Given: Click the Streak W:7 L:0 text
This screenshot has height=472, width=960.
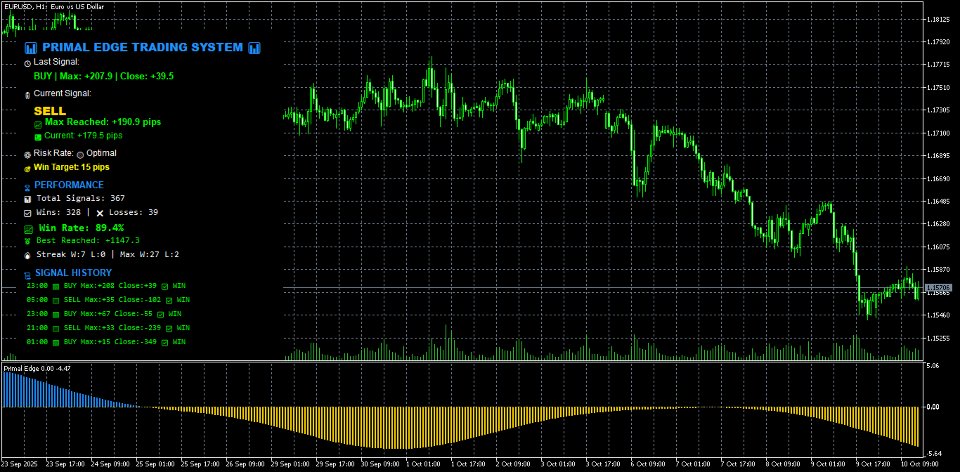Looking at the screenshot, I should [71, 254].
